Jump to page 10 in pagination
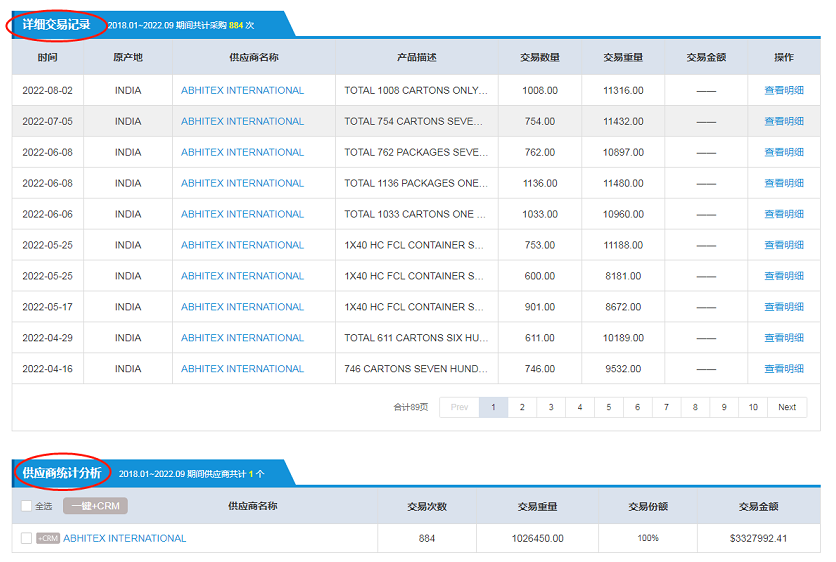The width and height of the screenshot is (836, 562). pyautogui.click(x=753, y=407)
